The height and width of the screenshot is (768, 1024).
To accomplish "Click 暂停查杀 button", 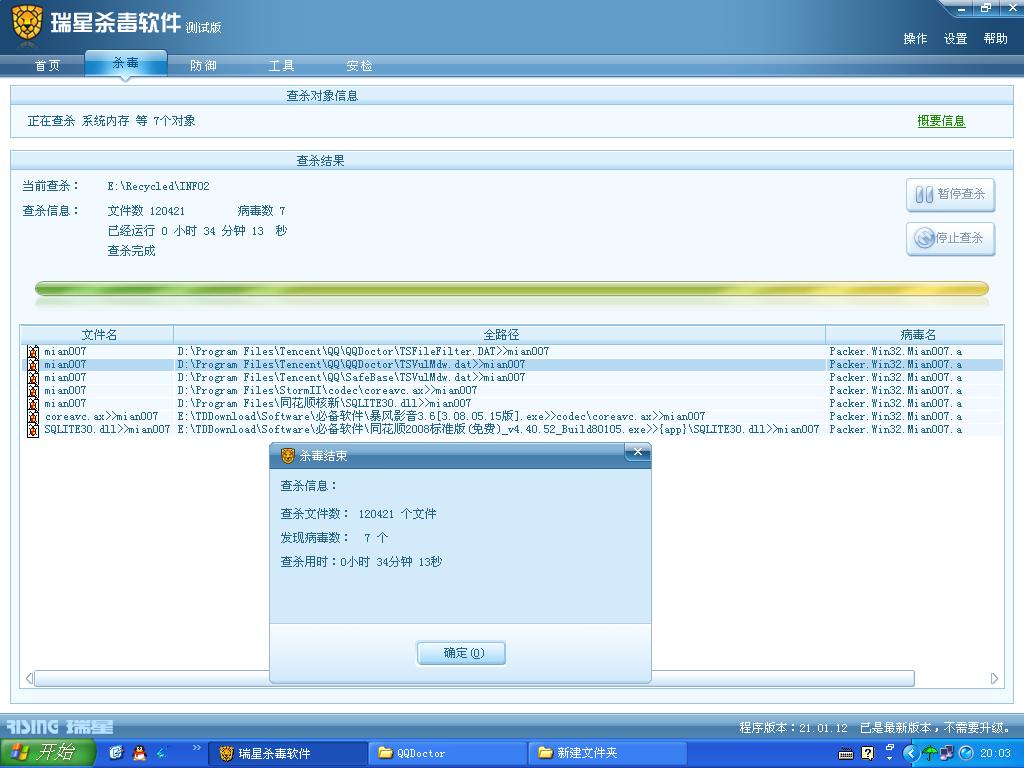I will coord(950,195).
